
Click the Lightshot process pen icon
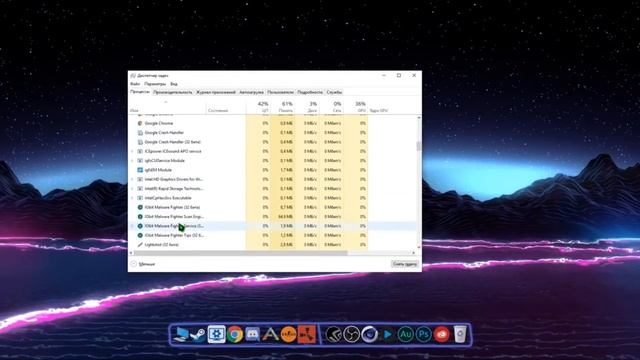(140, 244)
